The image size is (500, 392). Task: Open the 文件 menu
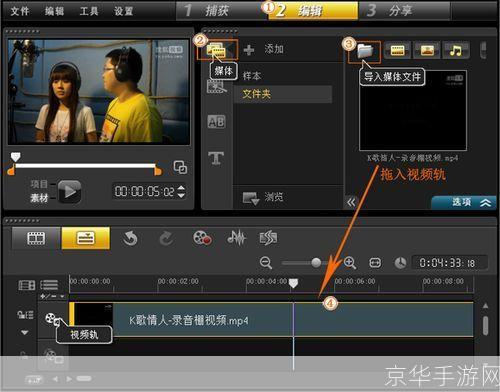(20, 11)
